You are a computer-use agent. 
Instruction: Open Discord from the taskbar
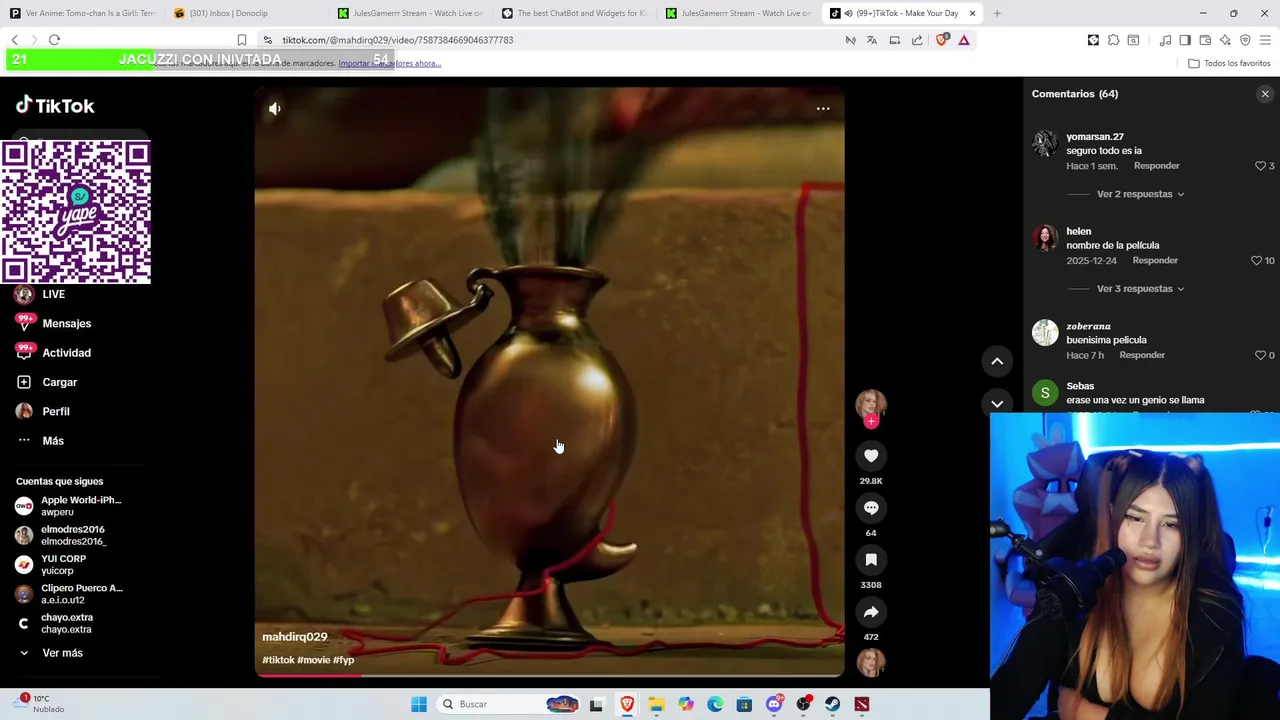(774, 704)
